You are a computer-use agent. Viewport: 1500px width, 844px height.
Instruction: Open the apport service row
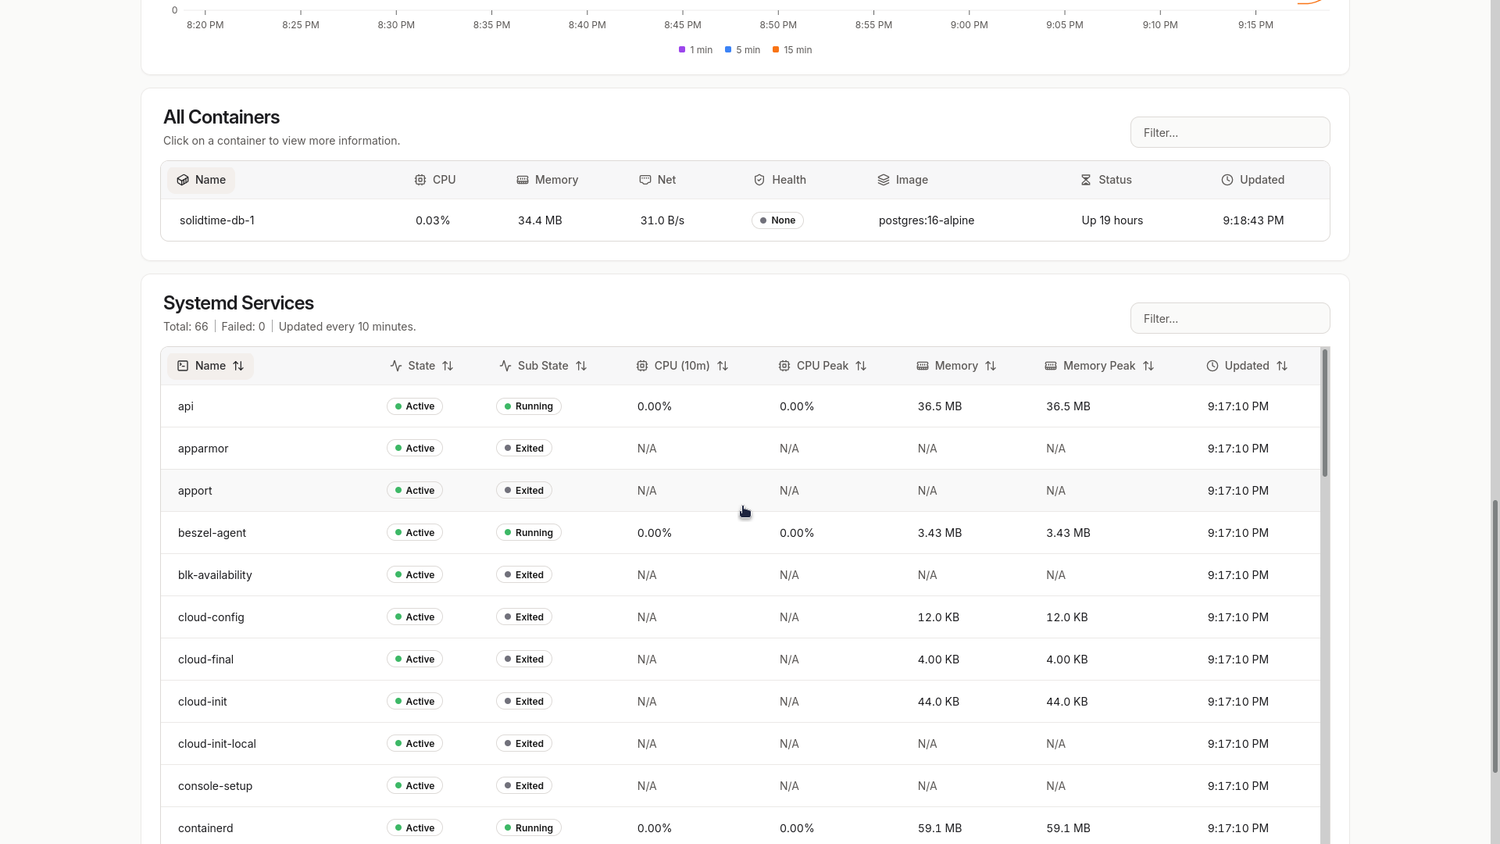click(x=740, y=490)
